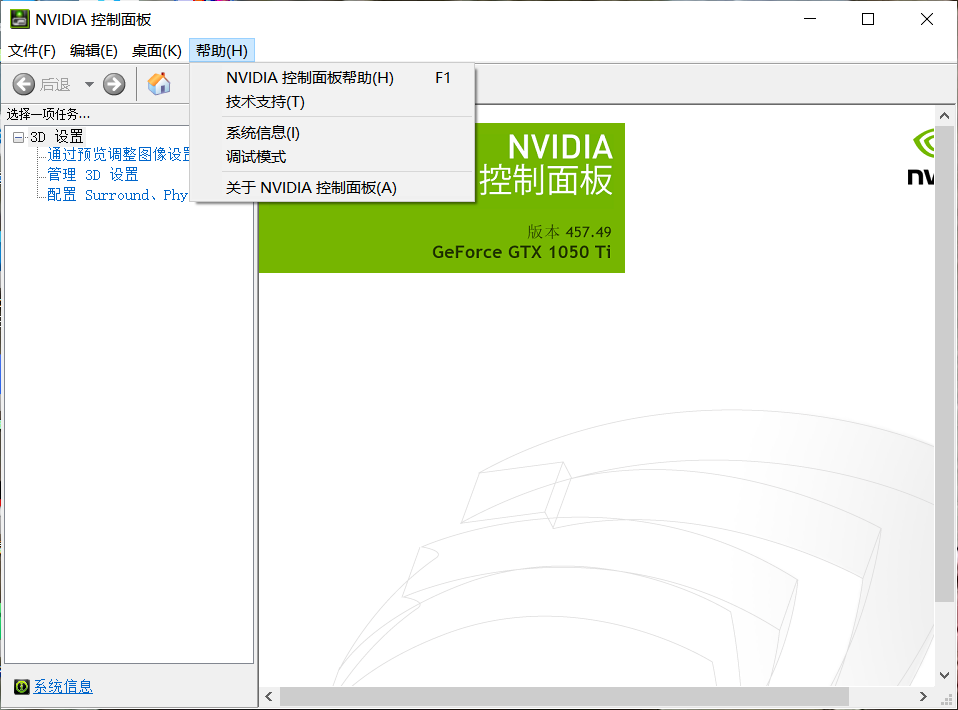Click the system information icon at bottom left
Image resolution: width=958 pixels, height=710 pixels.
[x=21, y=687]
